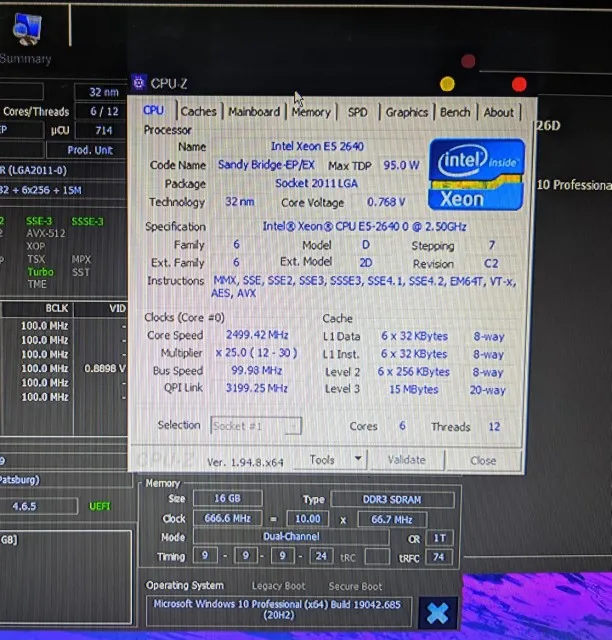Click the Intel Xeon inside logo
Image resolution: width=612 pixels, height=640 pixels.
tap(476, 174)
